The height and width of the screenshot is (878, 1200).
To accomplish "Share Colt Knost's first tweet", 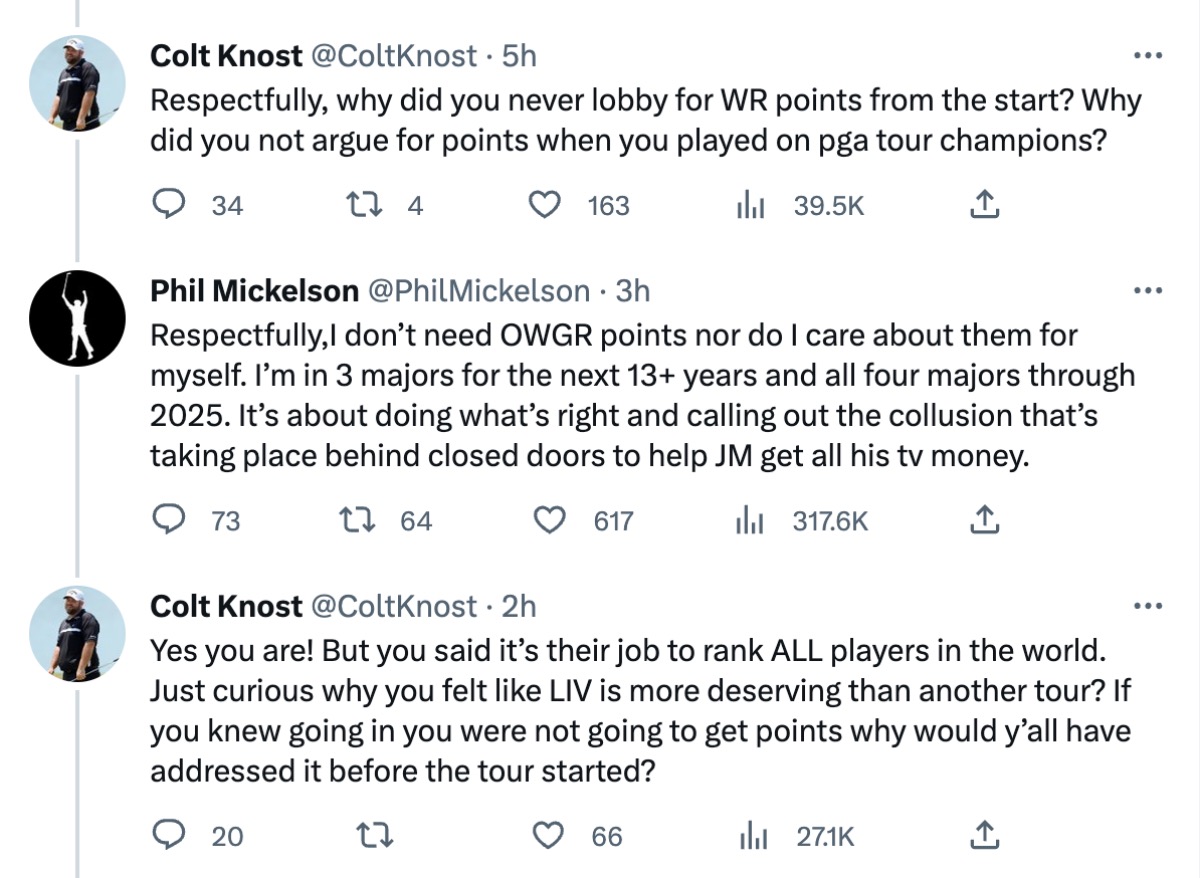I will (x=984, y=205).
